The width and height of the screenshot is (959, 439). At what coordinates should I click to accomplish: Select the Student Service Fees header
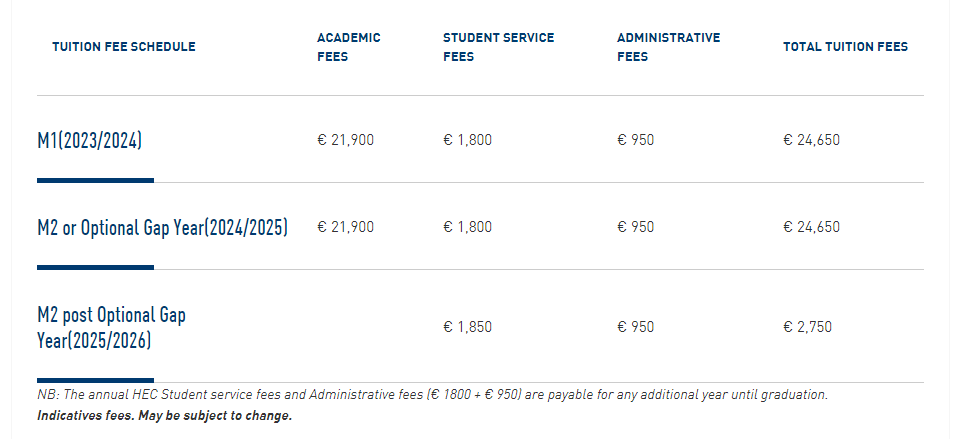[x=498, y=47]
